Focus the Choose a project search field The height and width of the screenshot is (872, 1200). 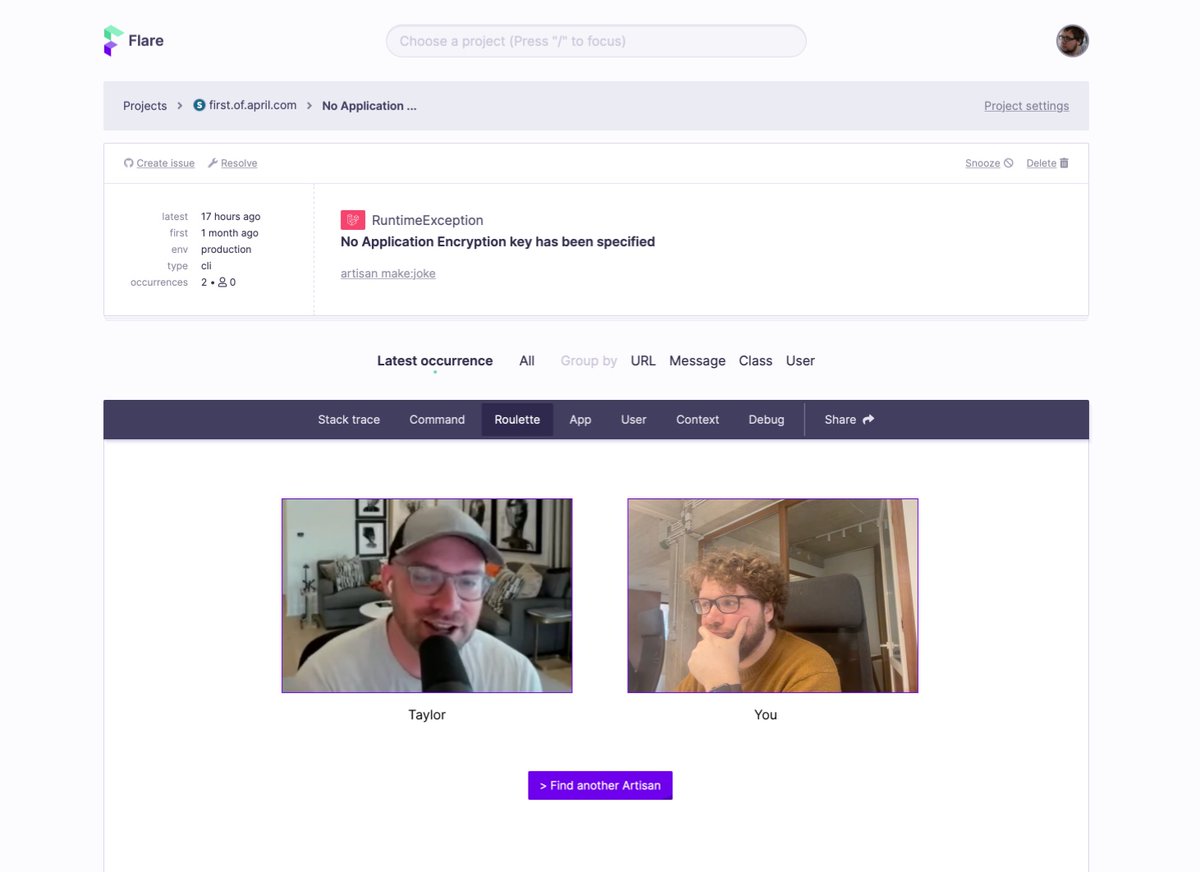click(x=596, y=41)
